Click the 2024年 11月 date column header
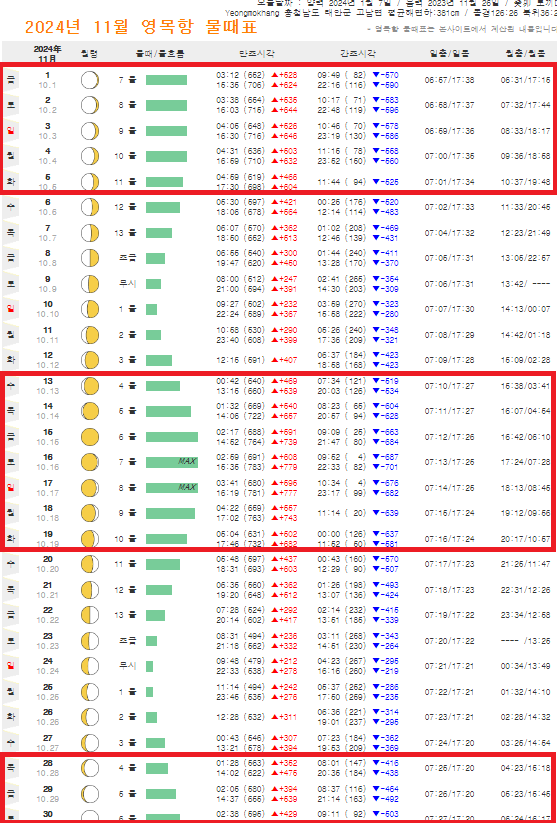This screenshot has width=557, height=823. coord(48,54)
